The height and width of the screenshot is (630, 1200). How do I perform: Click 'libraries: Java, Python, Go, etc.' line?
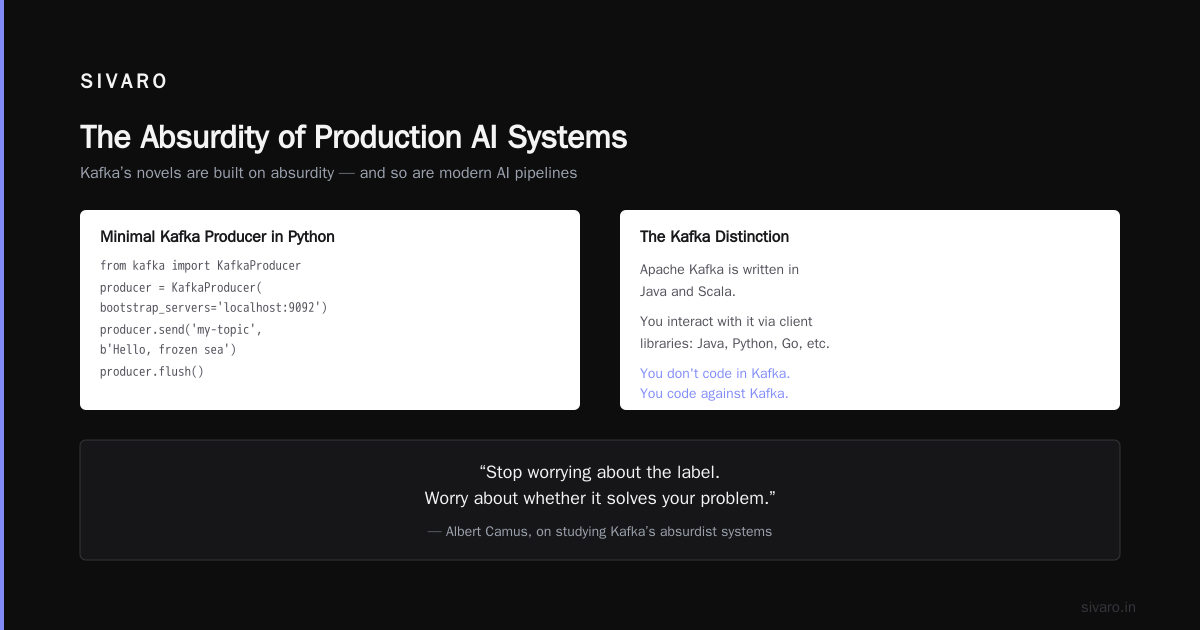point(735,344)
